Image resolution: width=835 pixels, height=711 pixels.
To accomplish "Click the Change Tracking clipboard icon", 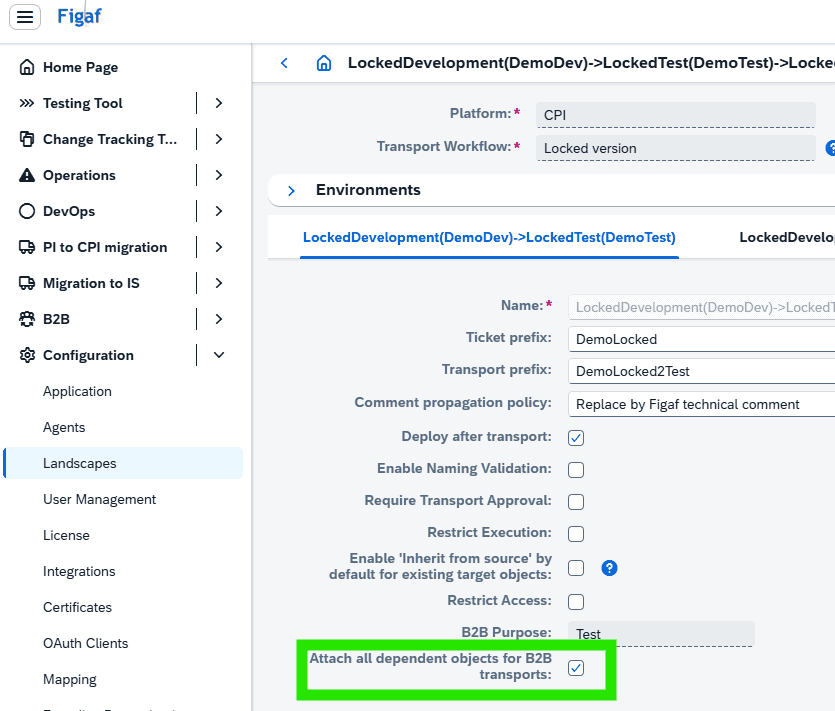I will coord(27,139).
